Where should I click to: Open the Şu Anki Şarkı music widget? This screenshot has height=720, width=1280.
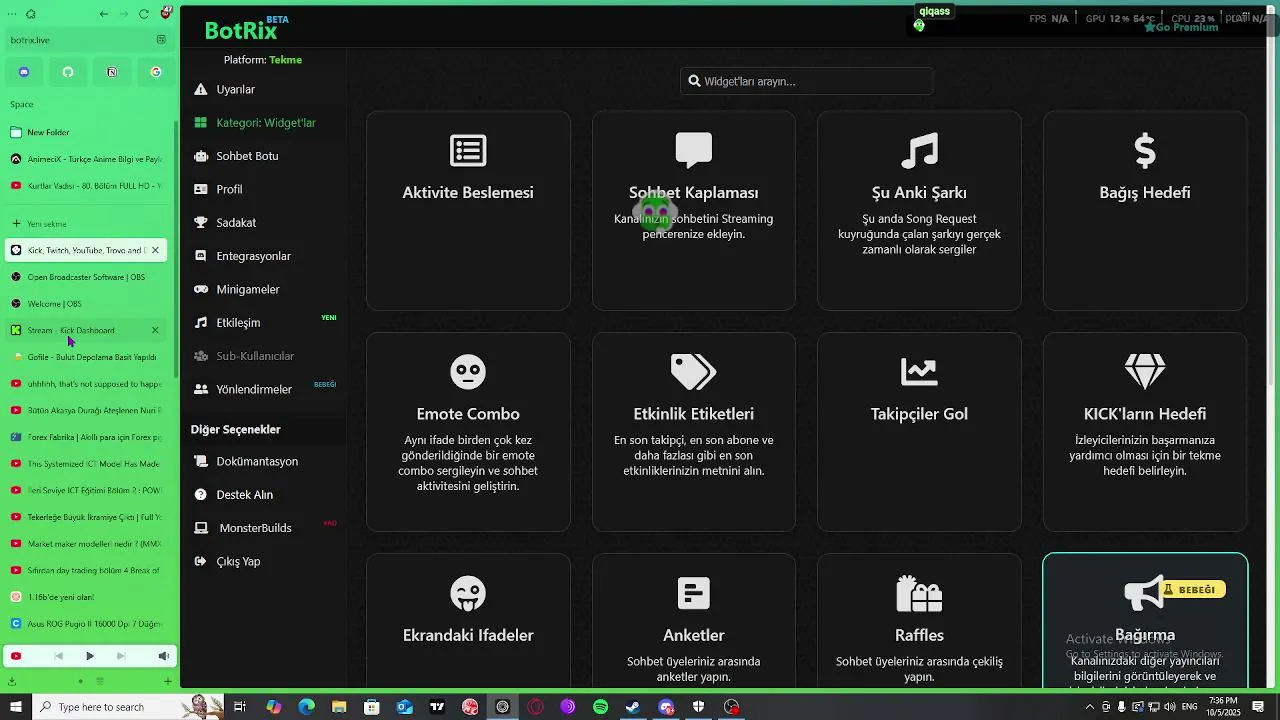click(x=919, y=211)
